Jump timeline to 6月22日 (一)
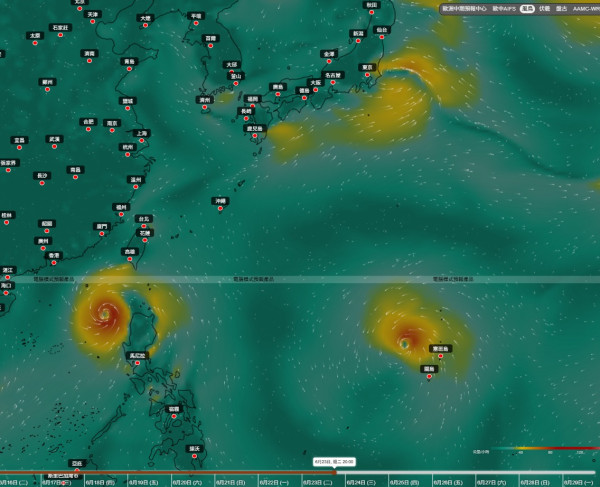600x487 pixels. click(274, 482)
